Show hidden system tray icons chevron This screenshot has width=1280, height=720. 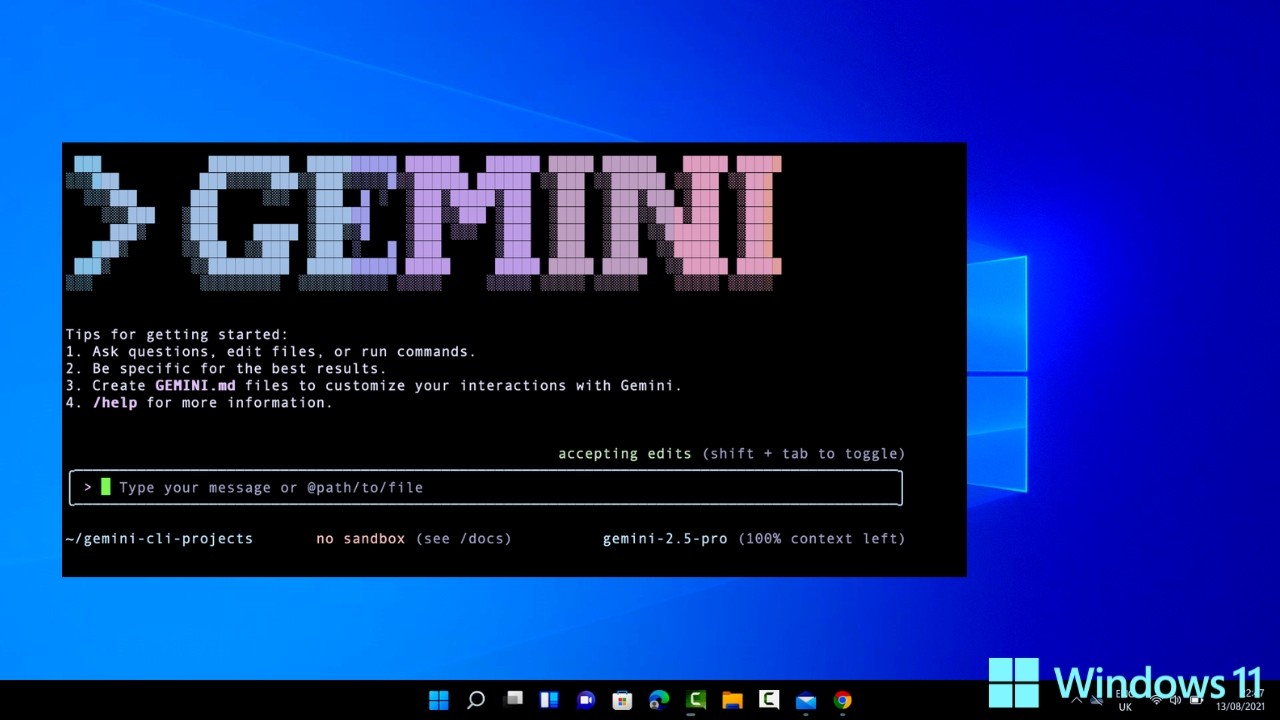coord(1076,700)
